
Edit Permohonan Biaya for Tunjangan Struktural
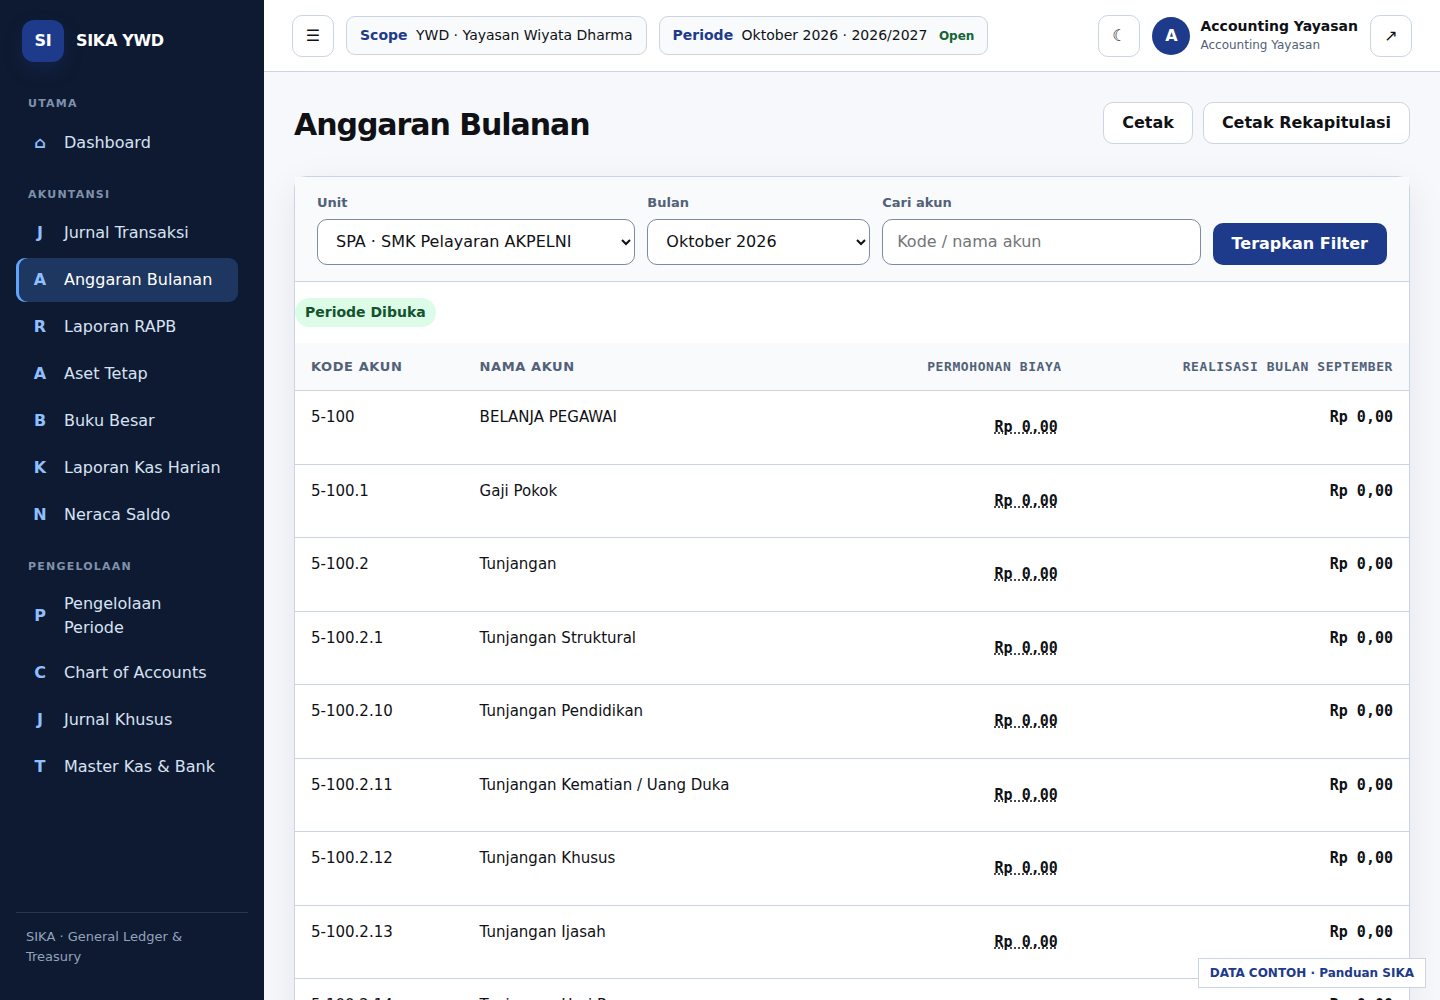tap(1025, 648)
